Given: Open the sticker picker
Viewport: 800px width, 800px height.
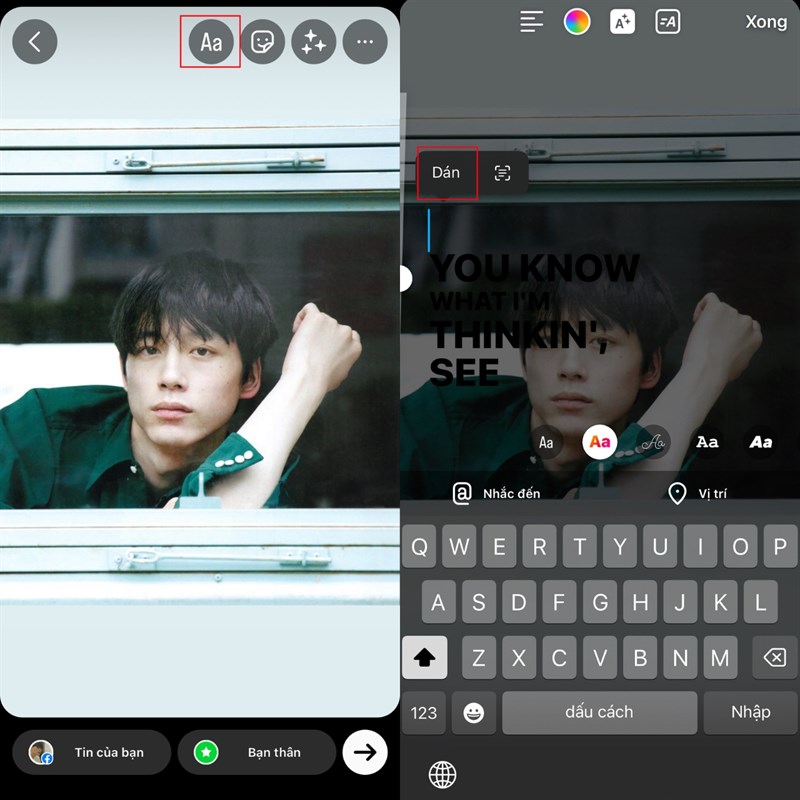Looking at the screenshot, I should 263,42.
